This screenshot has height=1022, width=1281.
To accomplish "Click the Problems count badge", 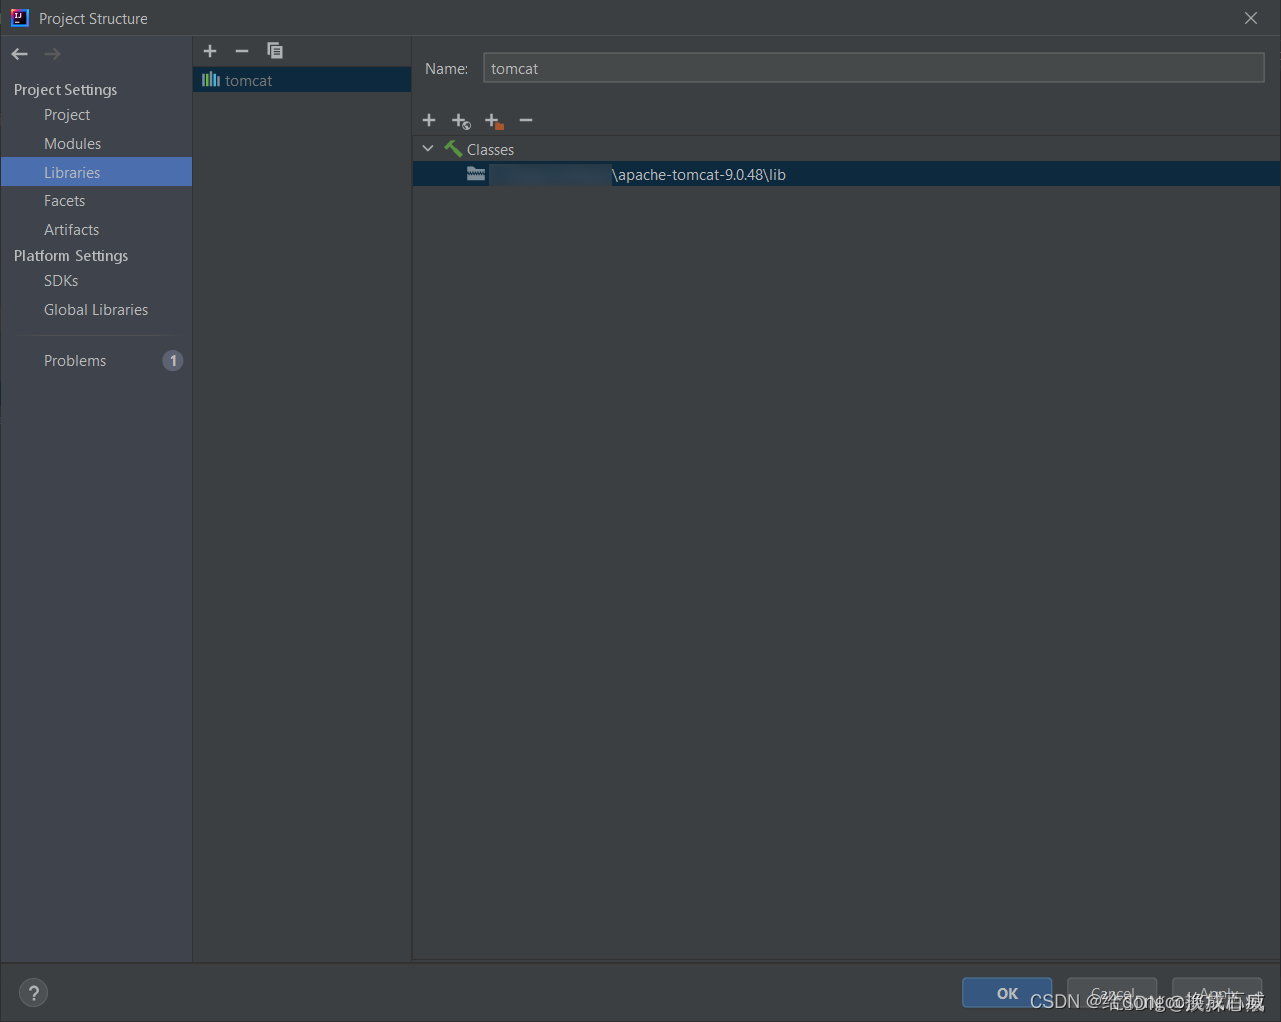I will (x=173, y=361).
